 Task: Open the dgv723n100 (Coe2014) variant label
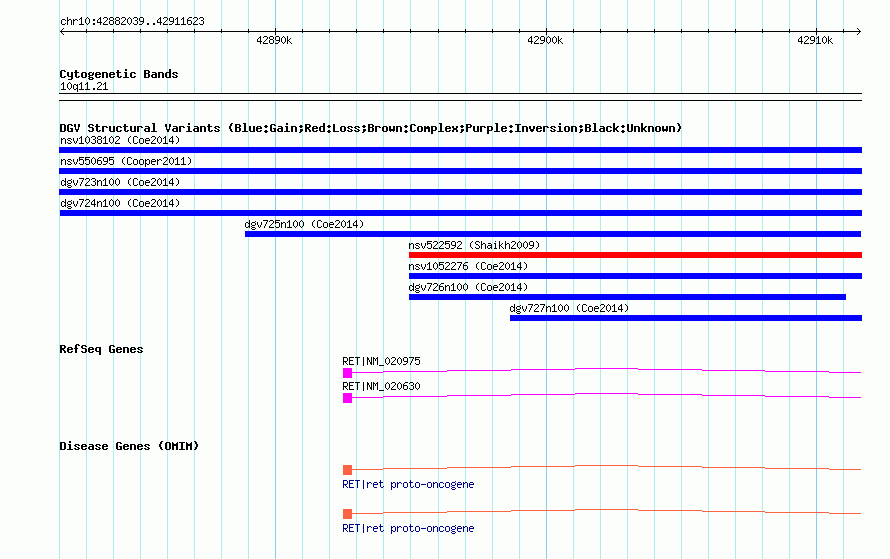120,182
